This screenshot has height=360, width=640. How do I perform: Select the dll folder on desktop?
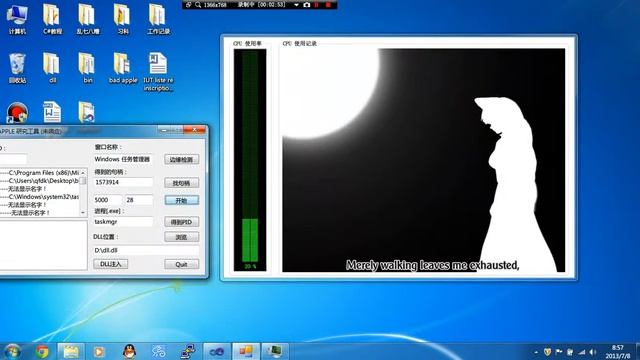click(x=52, y=68)
